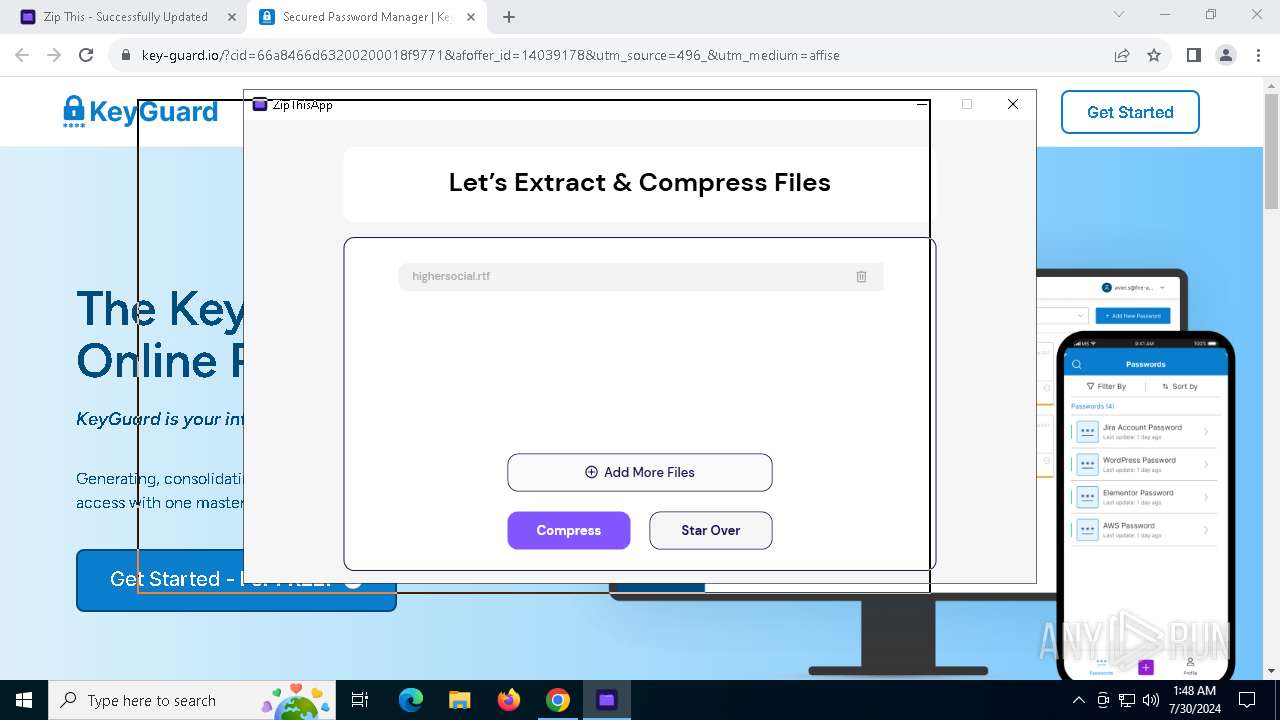Viewport: 1280px width, 720px height.
Task: Show hidden tray icons chevron
Action: (x=1079, y=700)
